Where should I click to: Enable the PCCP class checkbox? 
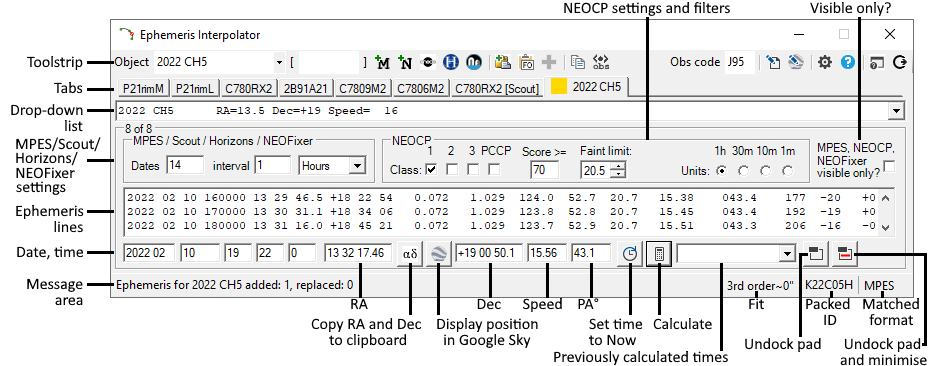tap(493, 170)
